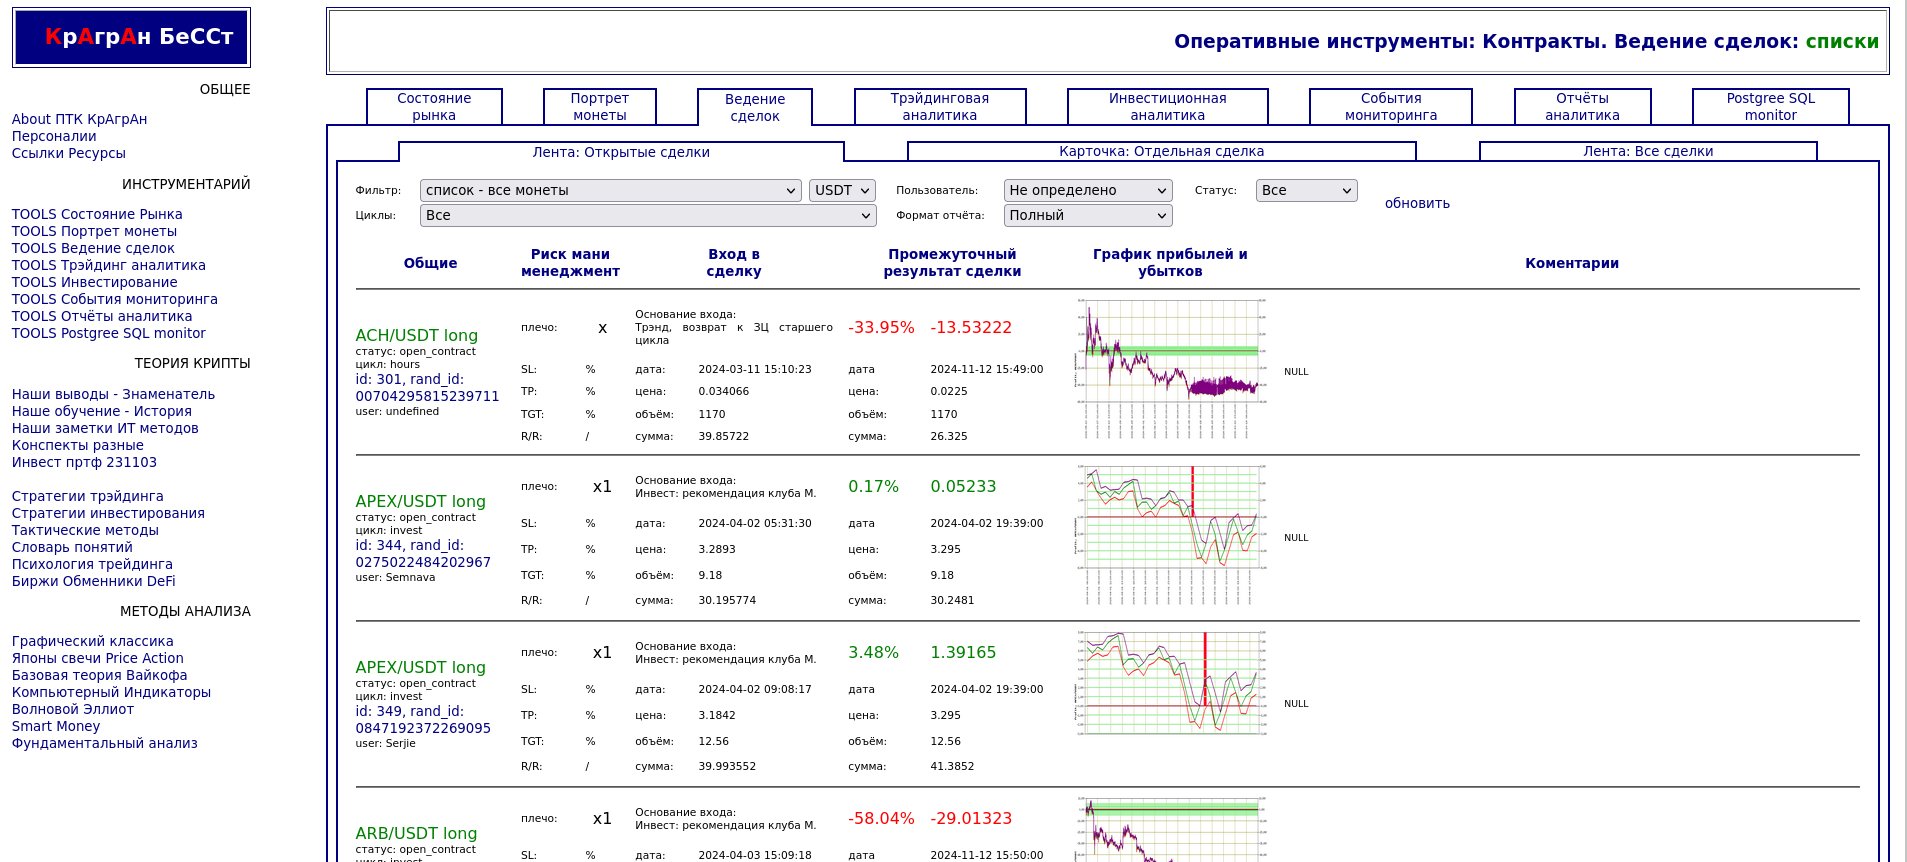Open the Портрет монеты tab

click(599, 107)
